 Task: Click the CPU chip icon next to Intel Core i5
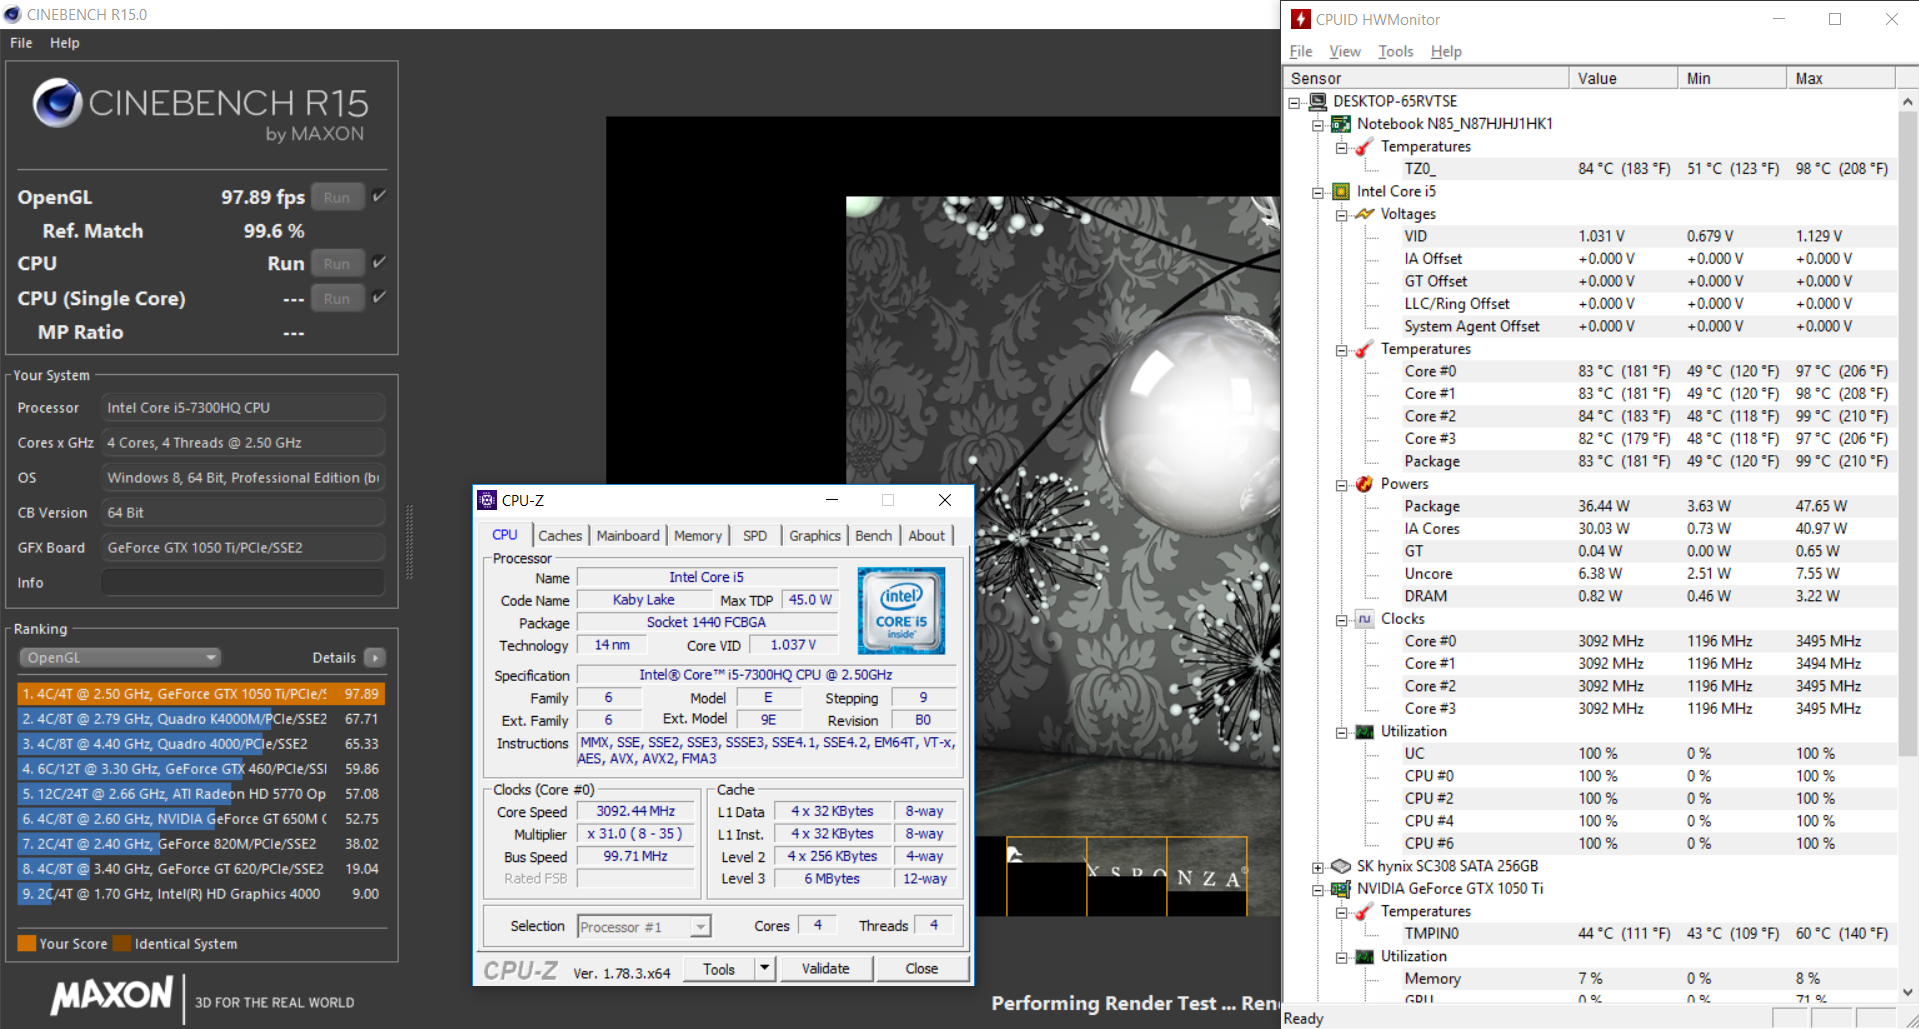pyautogui.click(x=1342, y=191)
